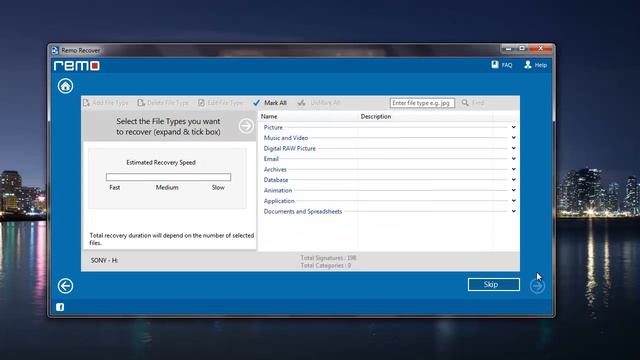Select the Music and Video row

pyautogui.click(x=389, y=138)
